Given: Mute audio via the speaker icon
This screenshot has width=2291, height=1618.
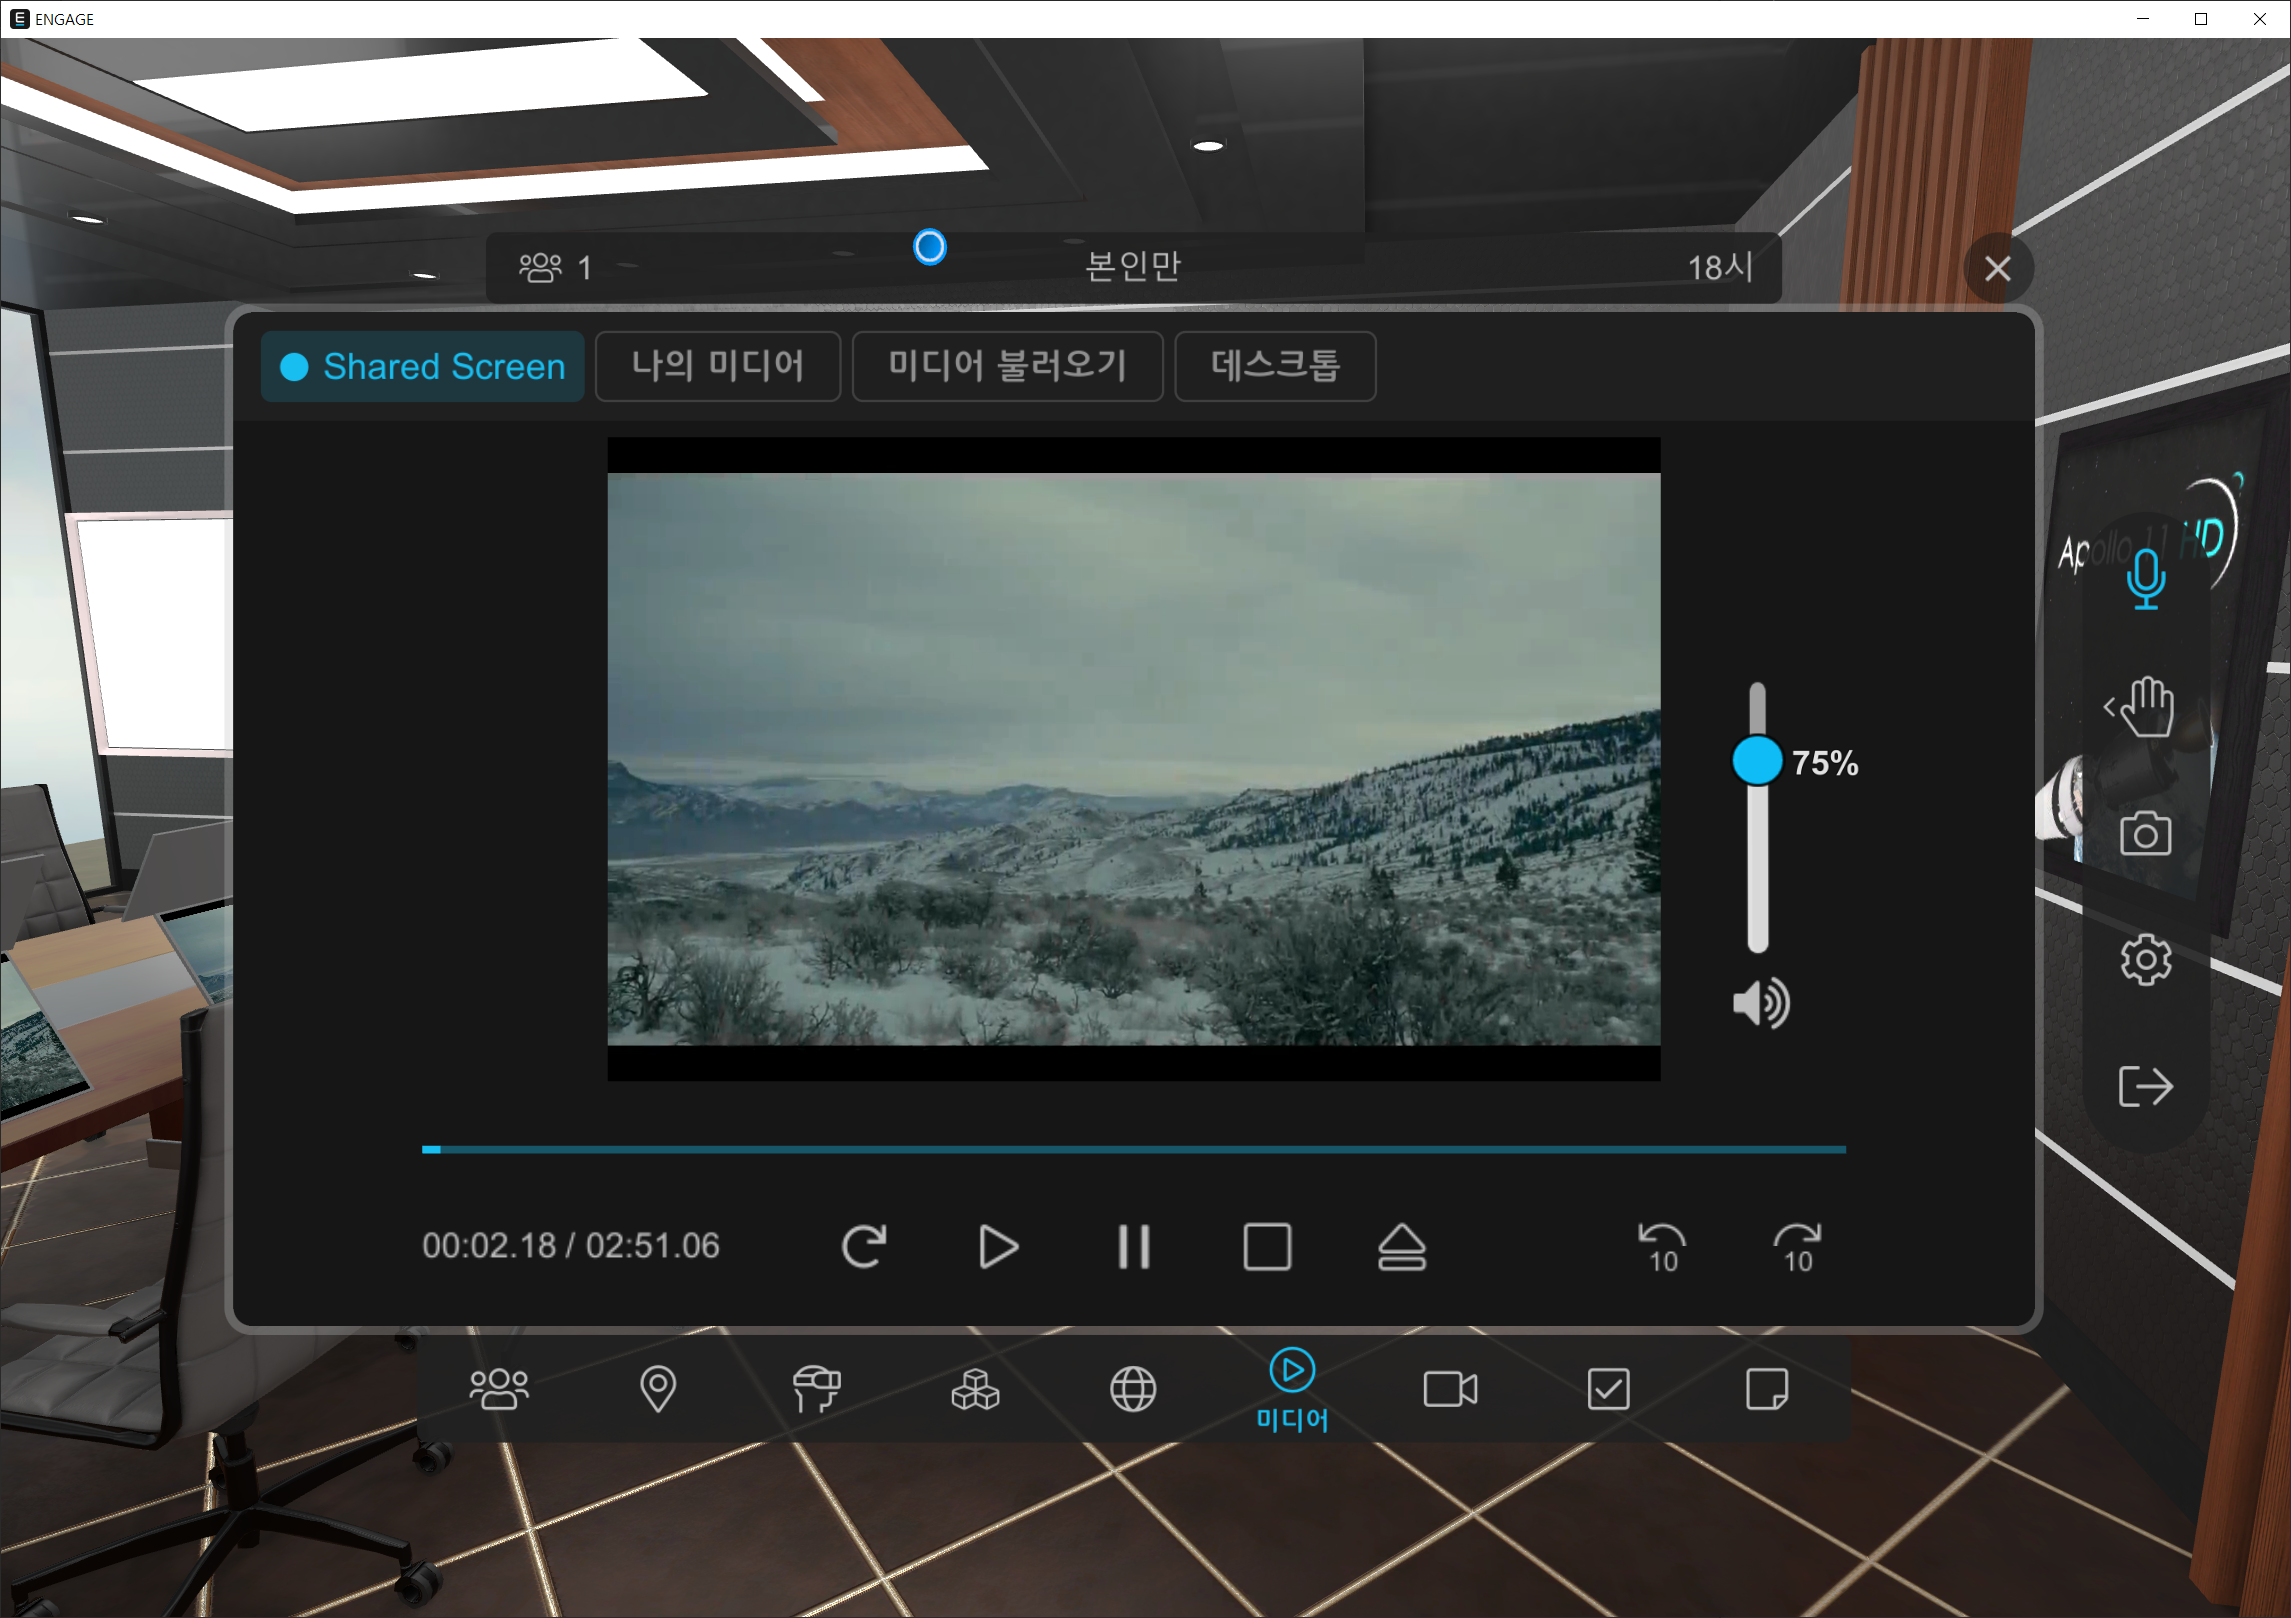Looking at the screenshot, I should [x=1760, y=1003].
